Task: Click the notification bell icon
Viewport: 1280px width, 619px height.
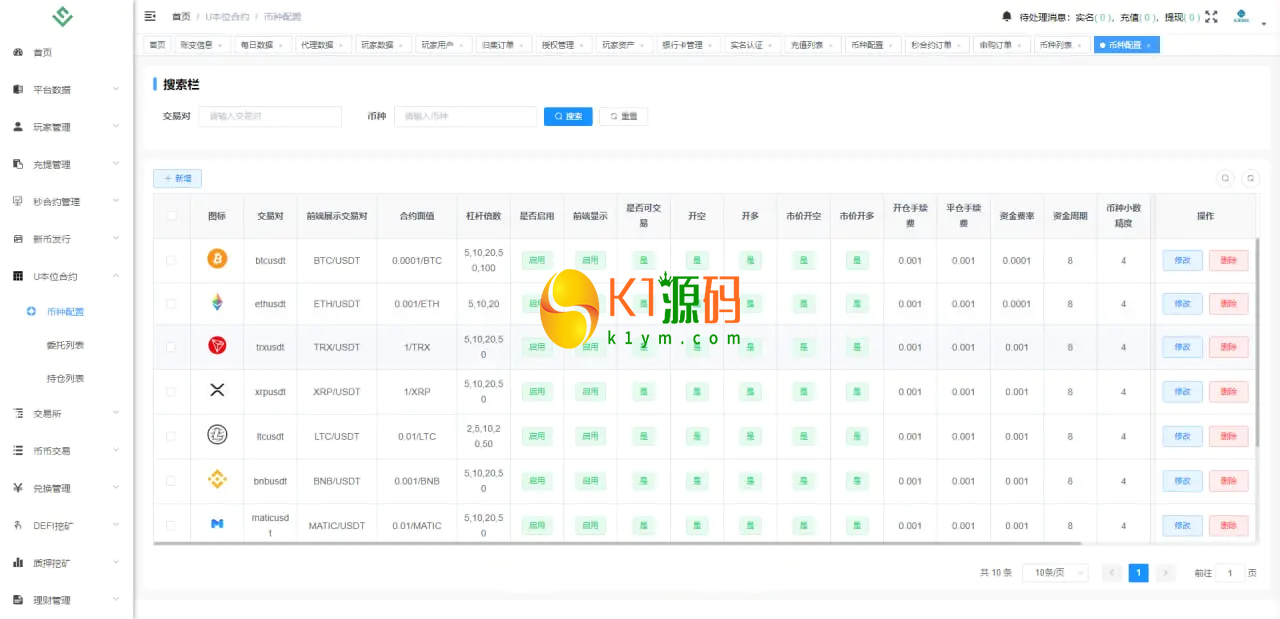Action: coord(1006,16)
